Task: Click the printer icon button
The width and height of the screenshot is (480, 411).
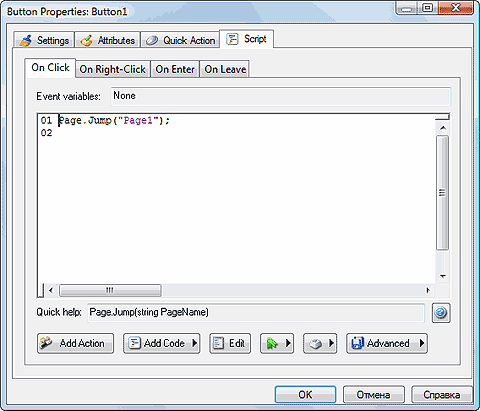Action: tap(316, 344)
